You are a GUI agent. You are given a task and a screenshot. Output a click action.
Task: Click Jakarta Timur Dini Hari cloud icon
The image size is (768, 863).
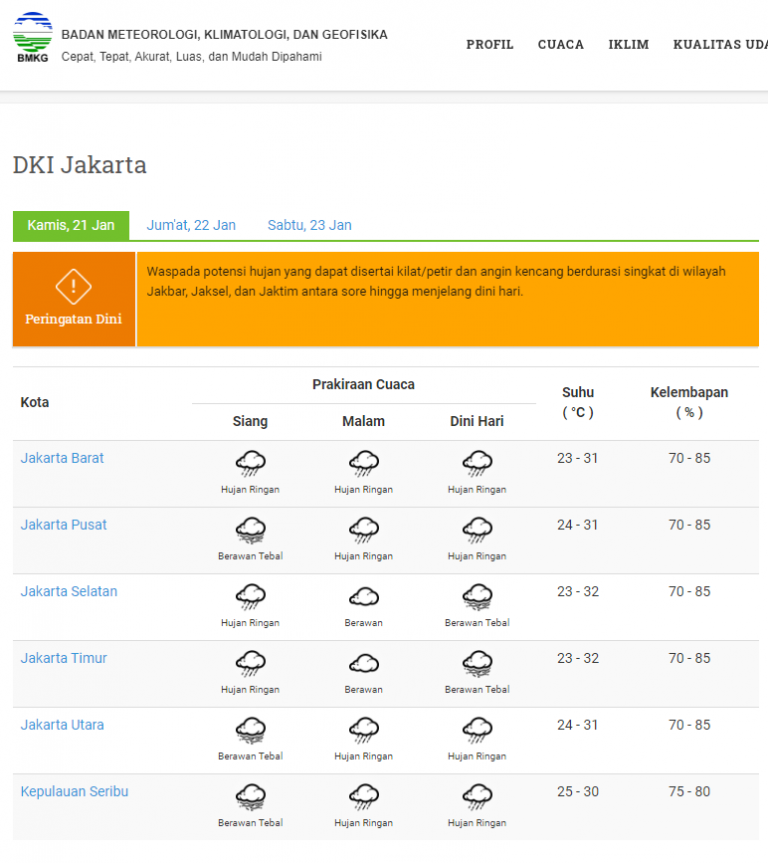click(477, 664)
